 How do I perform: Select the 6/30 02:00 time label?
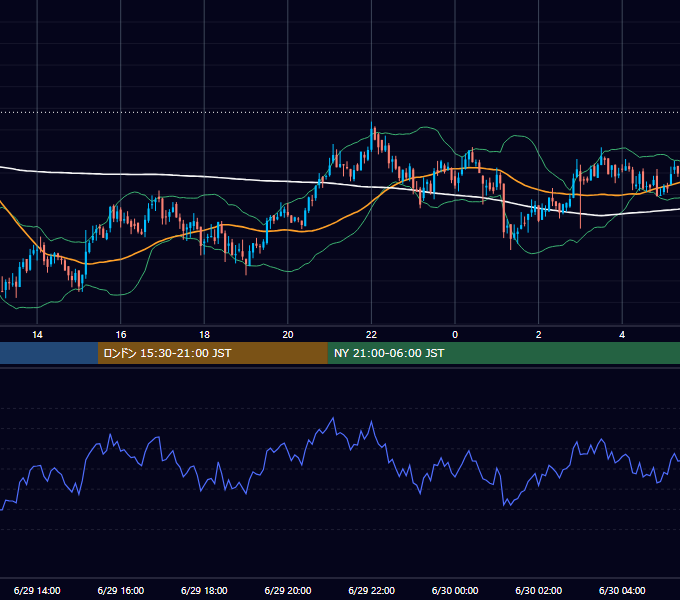[x=539, y=590]
